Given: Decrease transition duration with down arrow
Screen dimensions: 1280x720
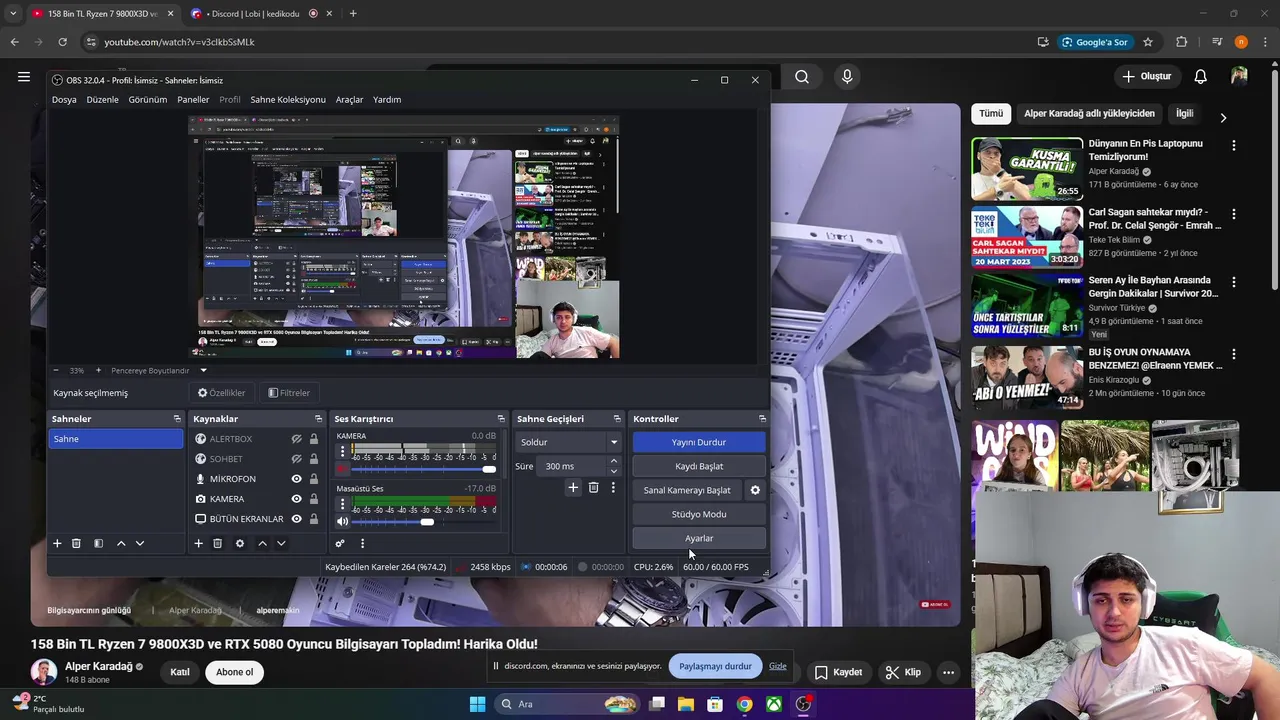Looking at the screenshot, I should (613, 471).
